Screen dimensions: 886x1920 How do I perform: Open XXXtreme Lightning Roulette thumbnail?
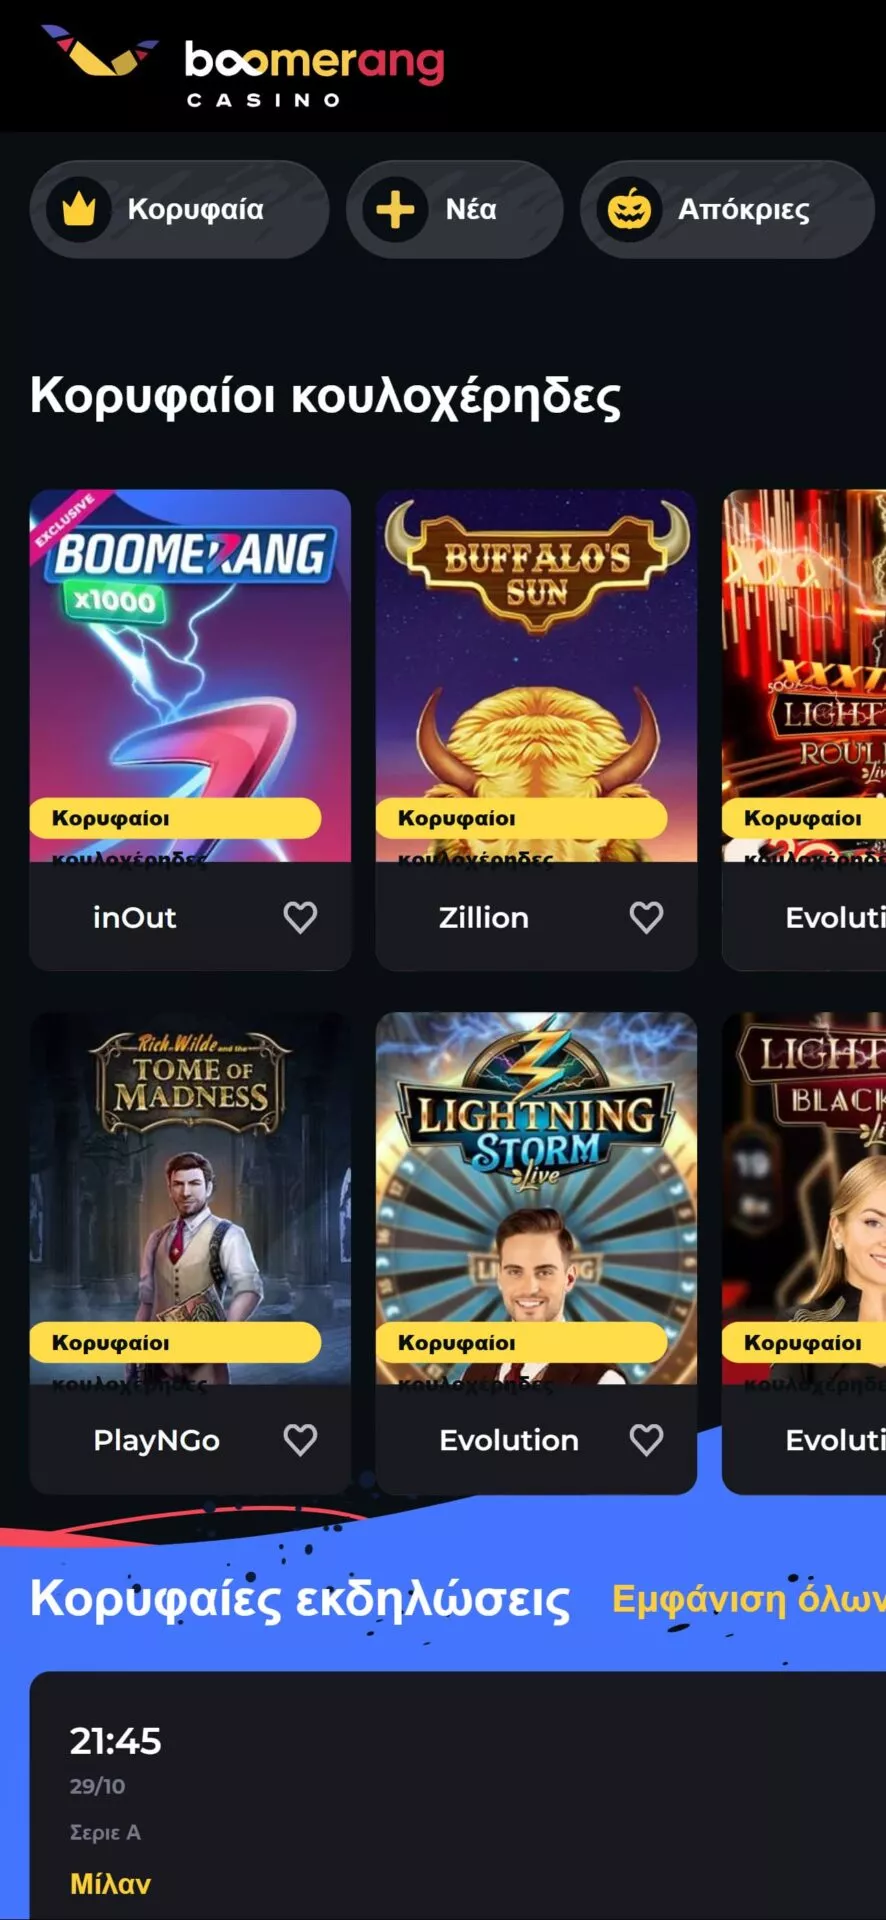tap(804, 675)
